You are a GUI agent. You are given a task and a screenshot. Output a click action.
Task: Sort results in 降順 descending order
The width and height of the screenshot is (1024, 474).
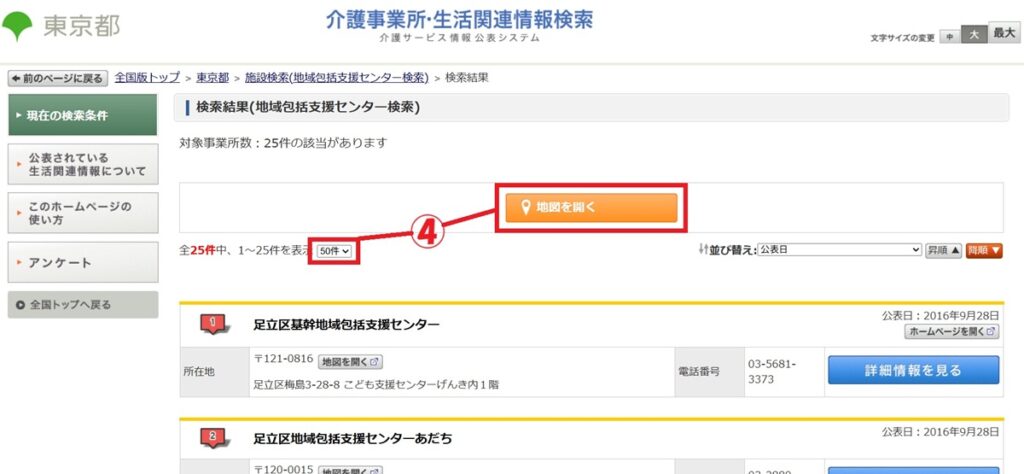[x=984, y=250]
